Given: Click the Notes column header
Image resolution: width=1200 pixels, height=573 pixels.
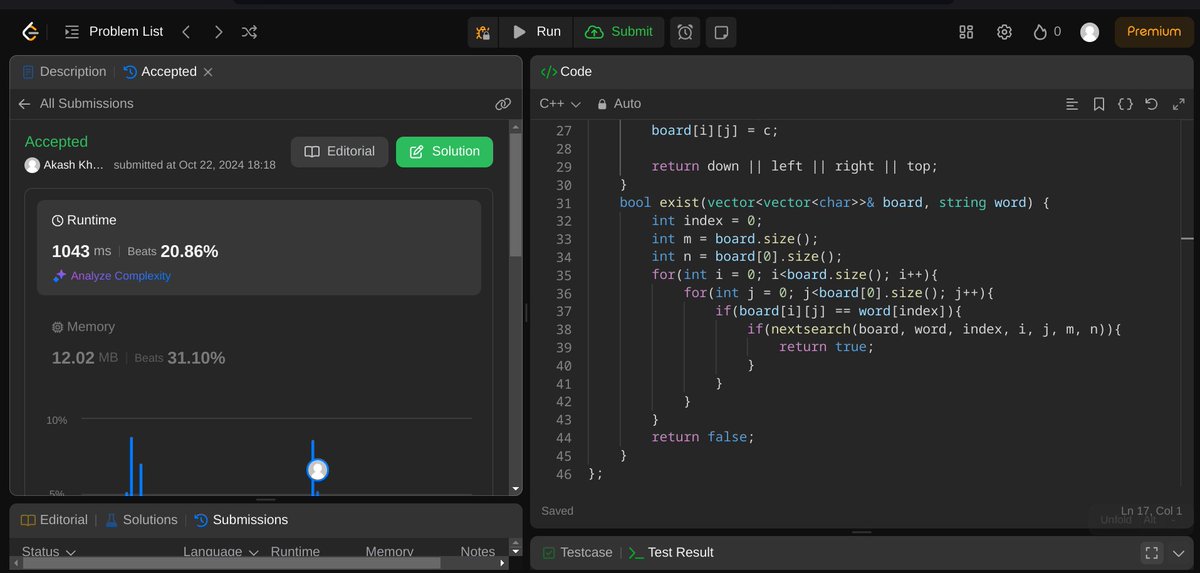Looking at the screenshot, I should tap(477, 551).
